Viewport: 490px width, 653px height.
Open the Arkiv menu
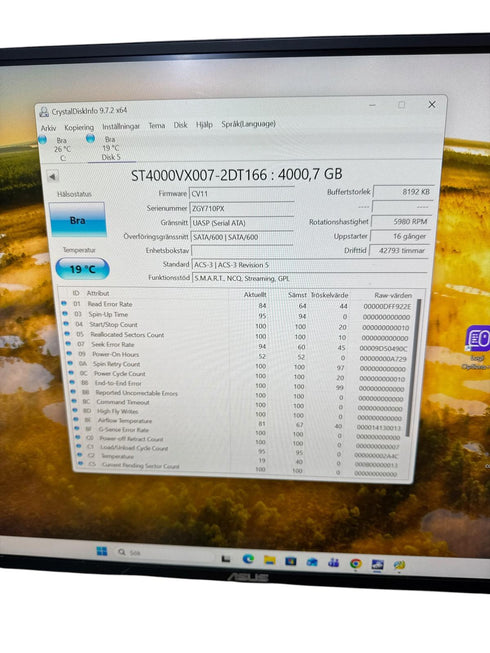[48, 128]
